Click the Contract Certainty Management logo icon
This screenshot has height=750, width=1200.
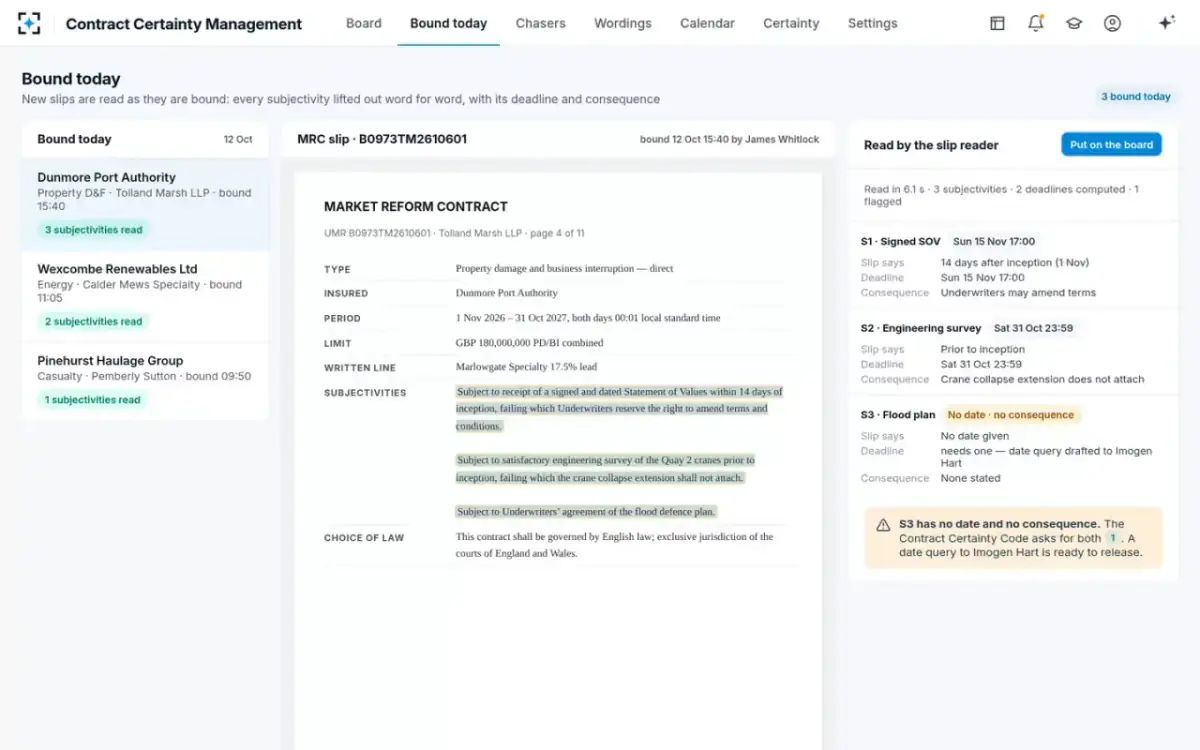click(29, 23)
